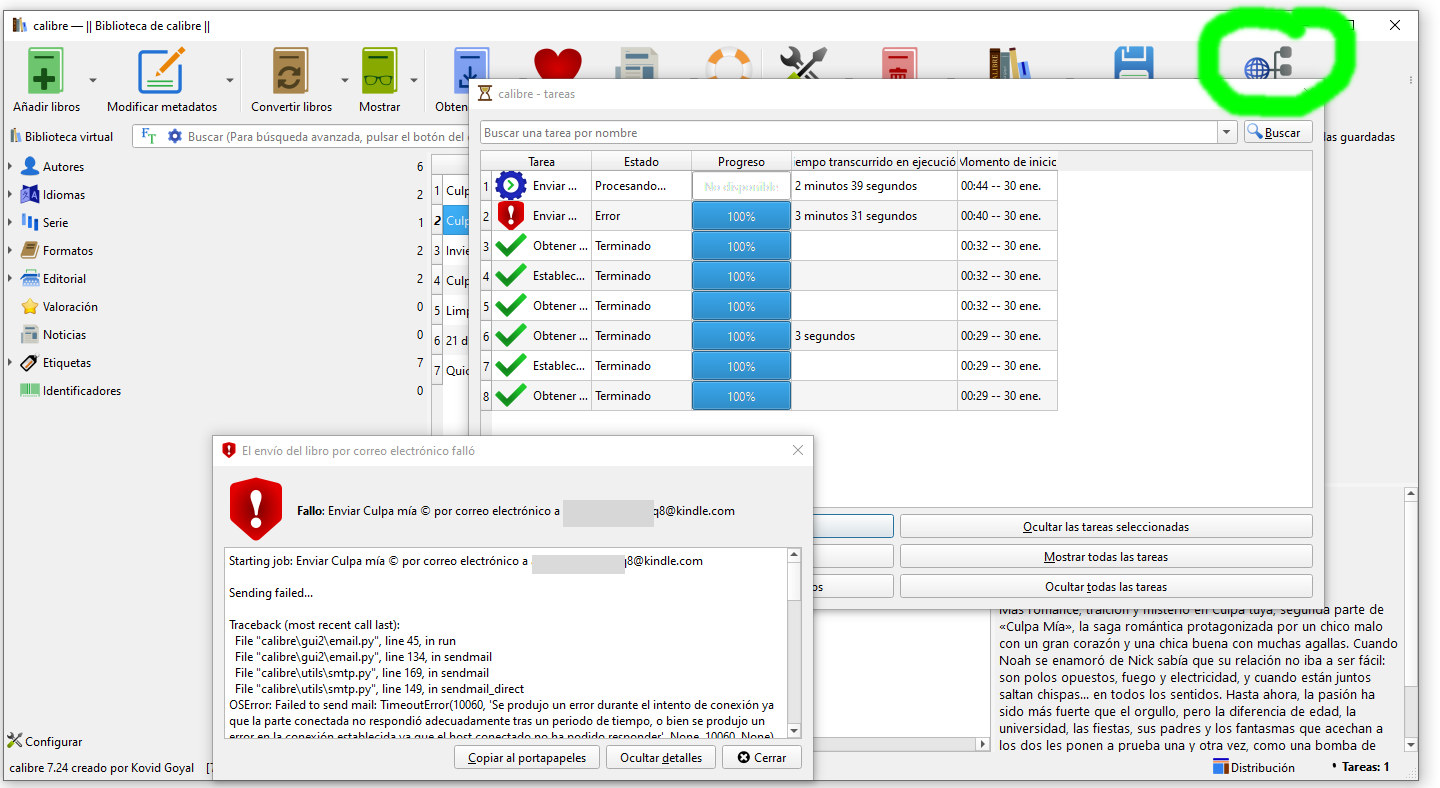The width and height of the screenshot is (1440, 788).
Task: Click the blue gear icon of task 1
Action: pyautogui.click(x=511, y=185)
